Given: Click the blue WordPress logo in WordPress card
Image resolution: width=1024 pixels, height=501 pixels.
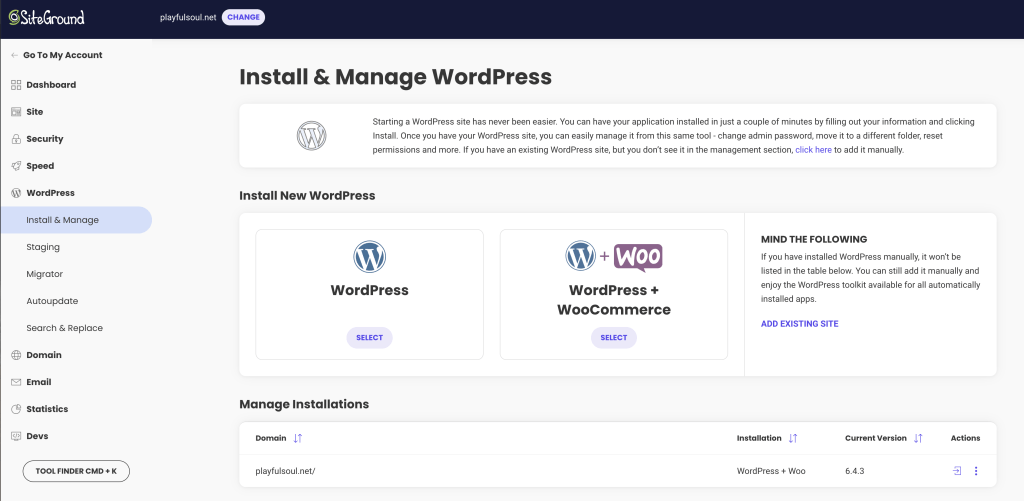Looking at the screenshot, I should (370, 257).
